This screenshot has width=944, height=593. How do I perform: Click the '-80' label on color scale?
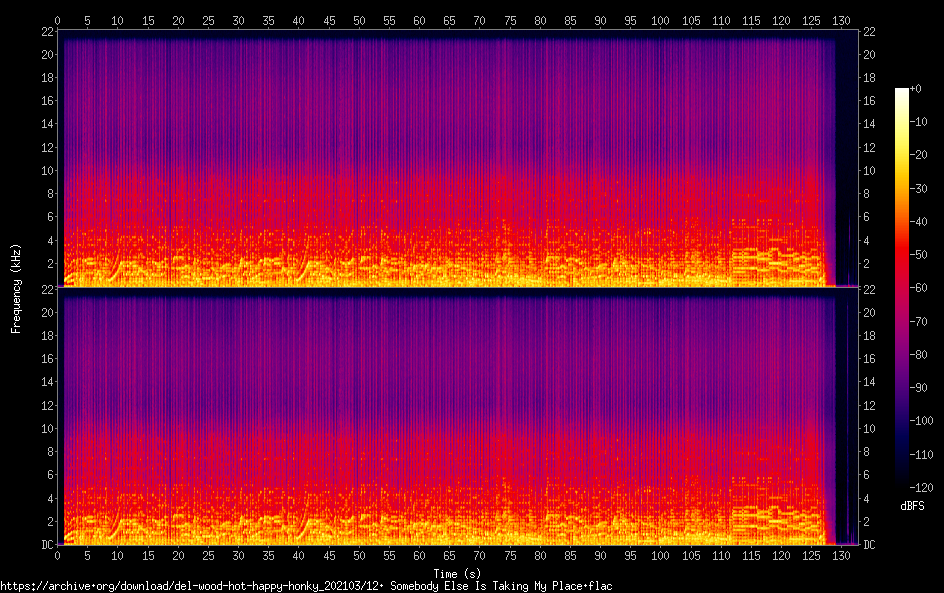tap(918, 355)
